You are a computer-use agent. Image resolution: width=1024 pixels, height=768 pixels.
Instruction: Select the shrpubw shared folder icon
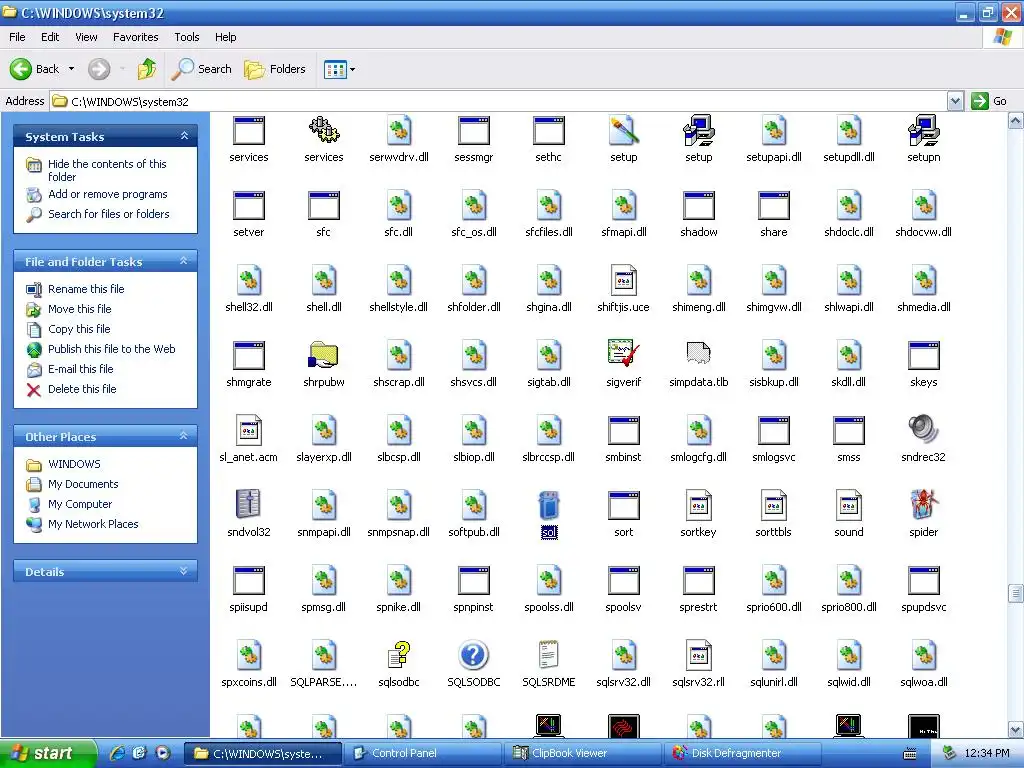coord(324,356)
